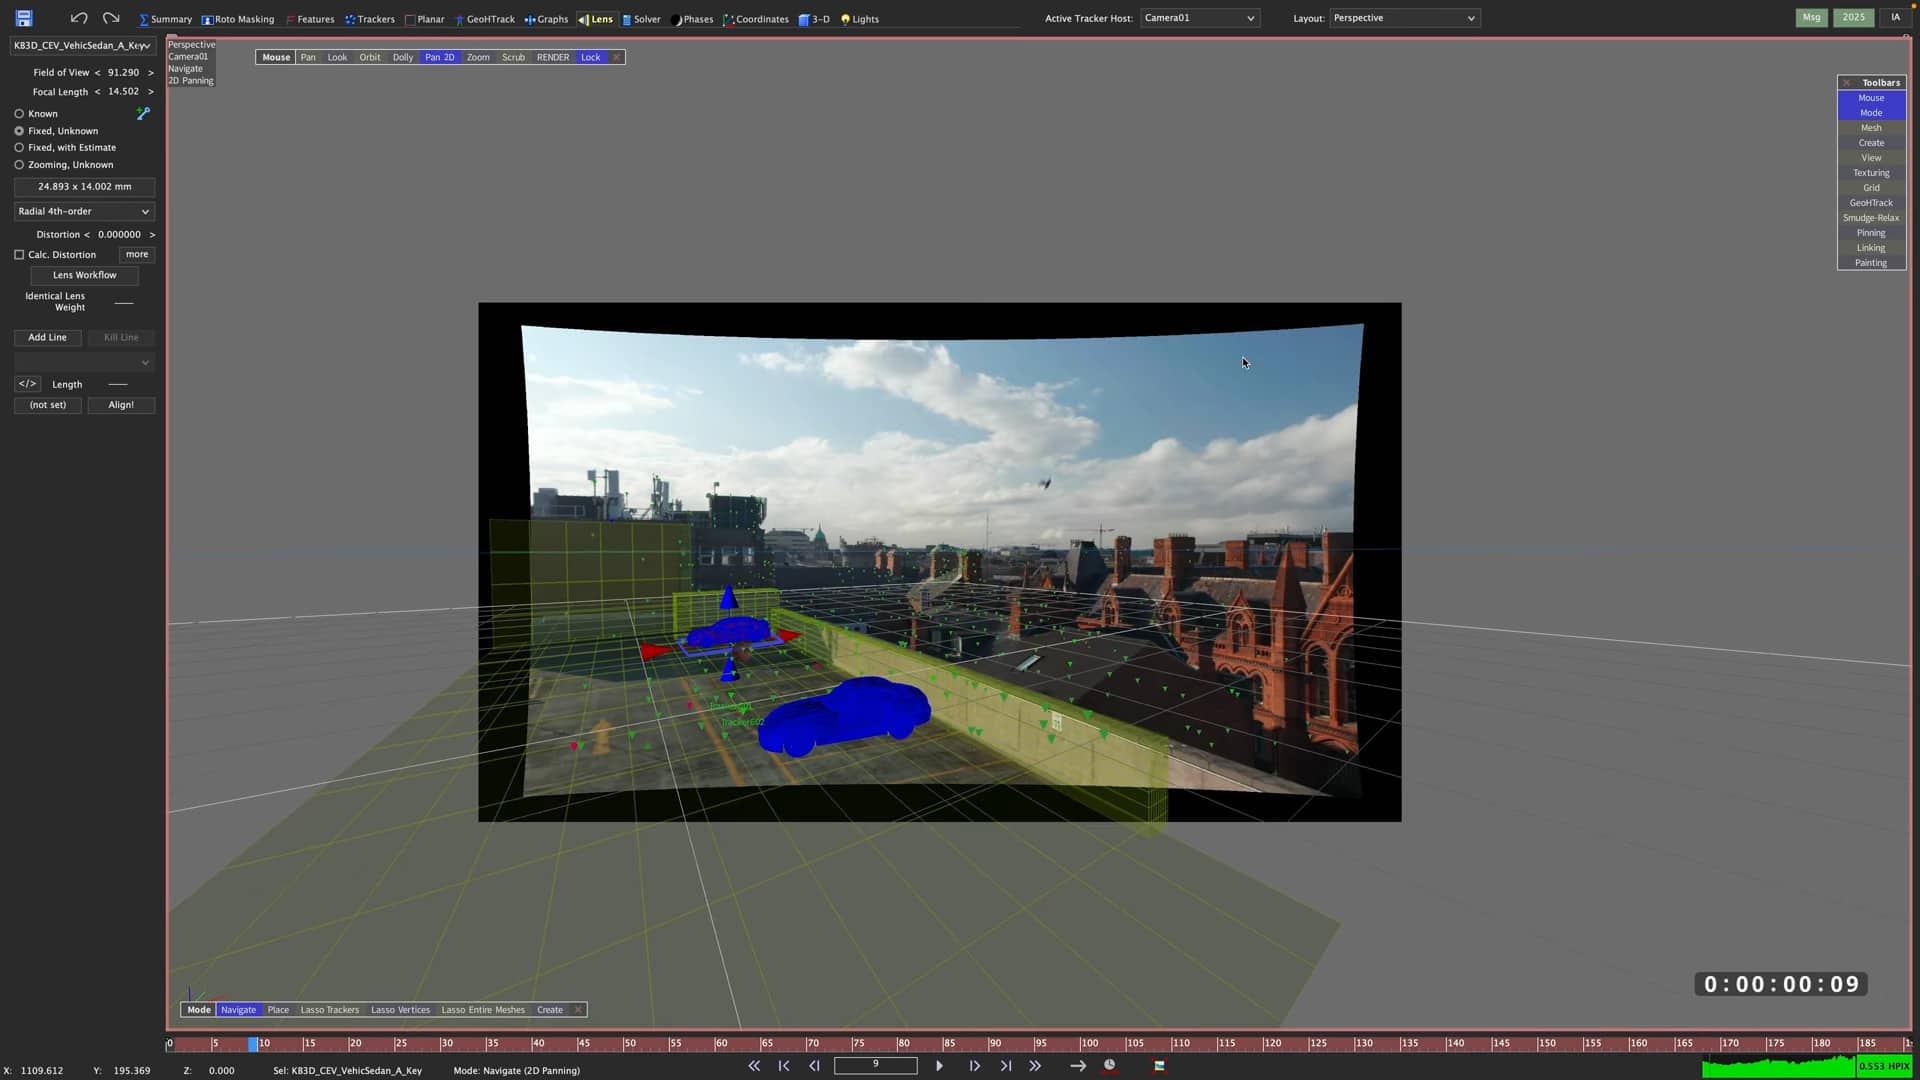Open the Planar room
1920x1080 pixels.
coord(425,19)
